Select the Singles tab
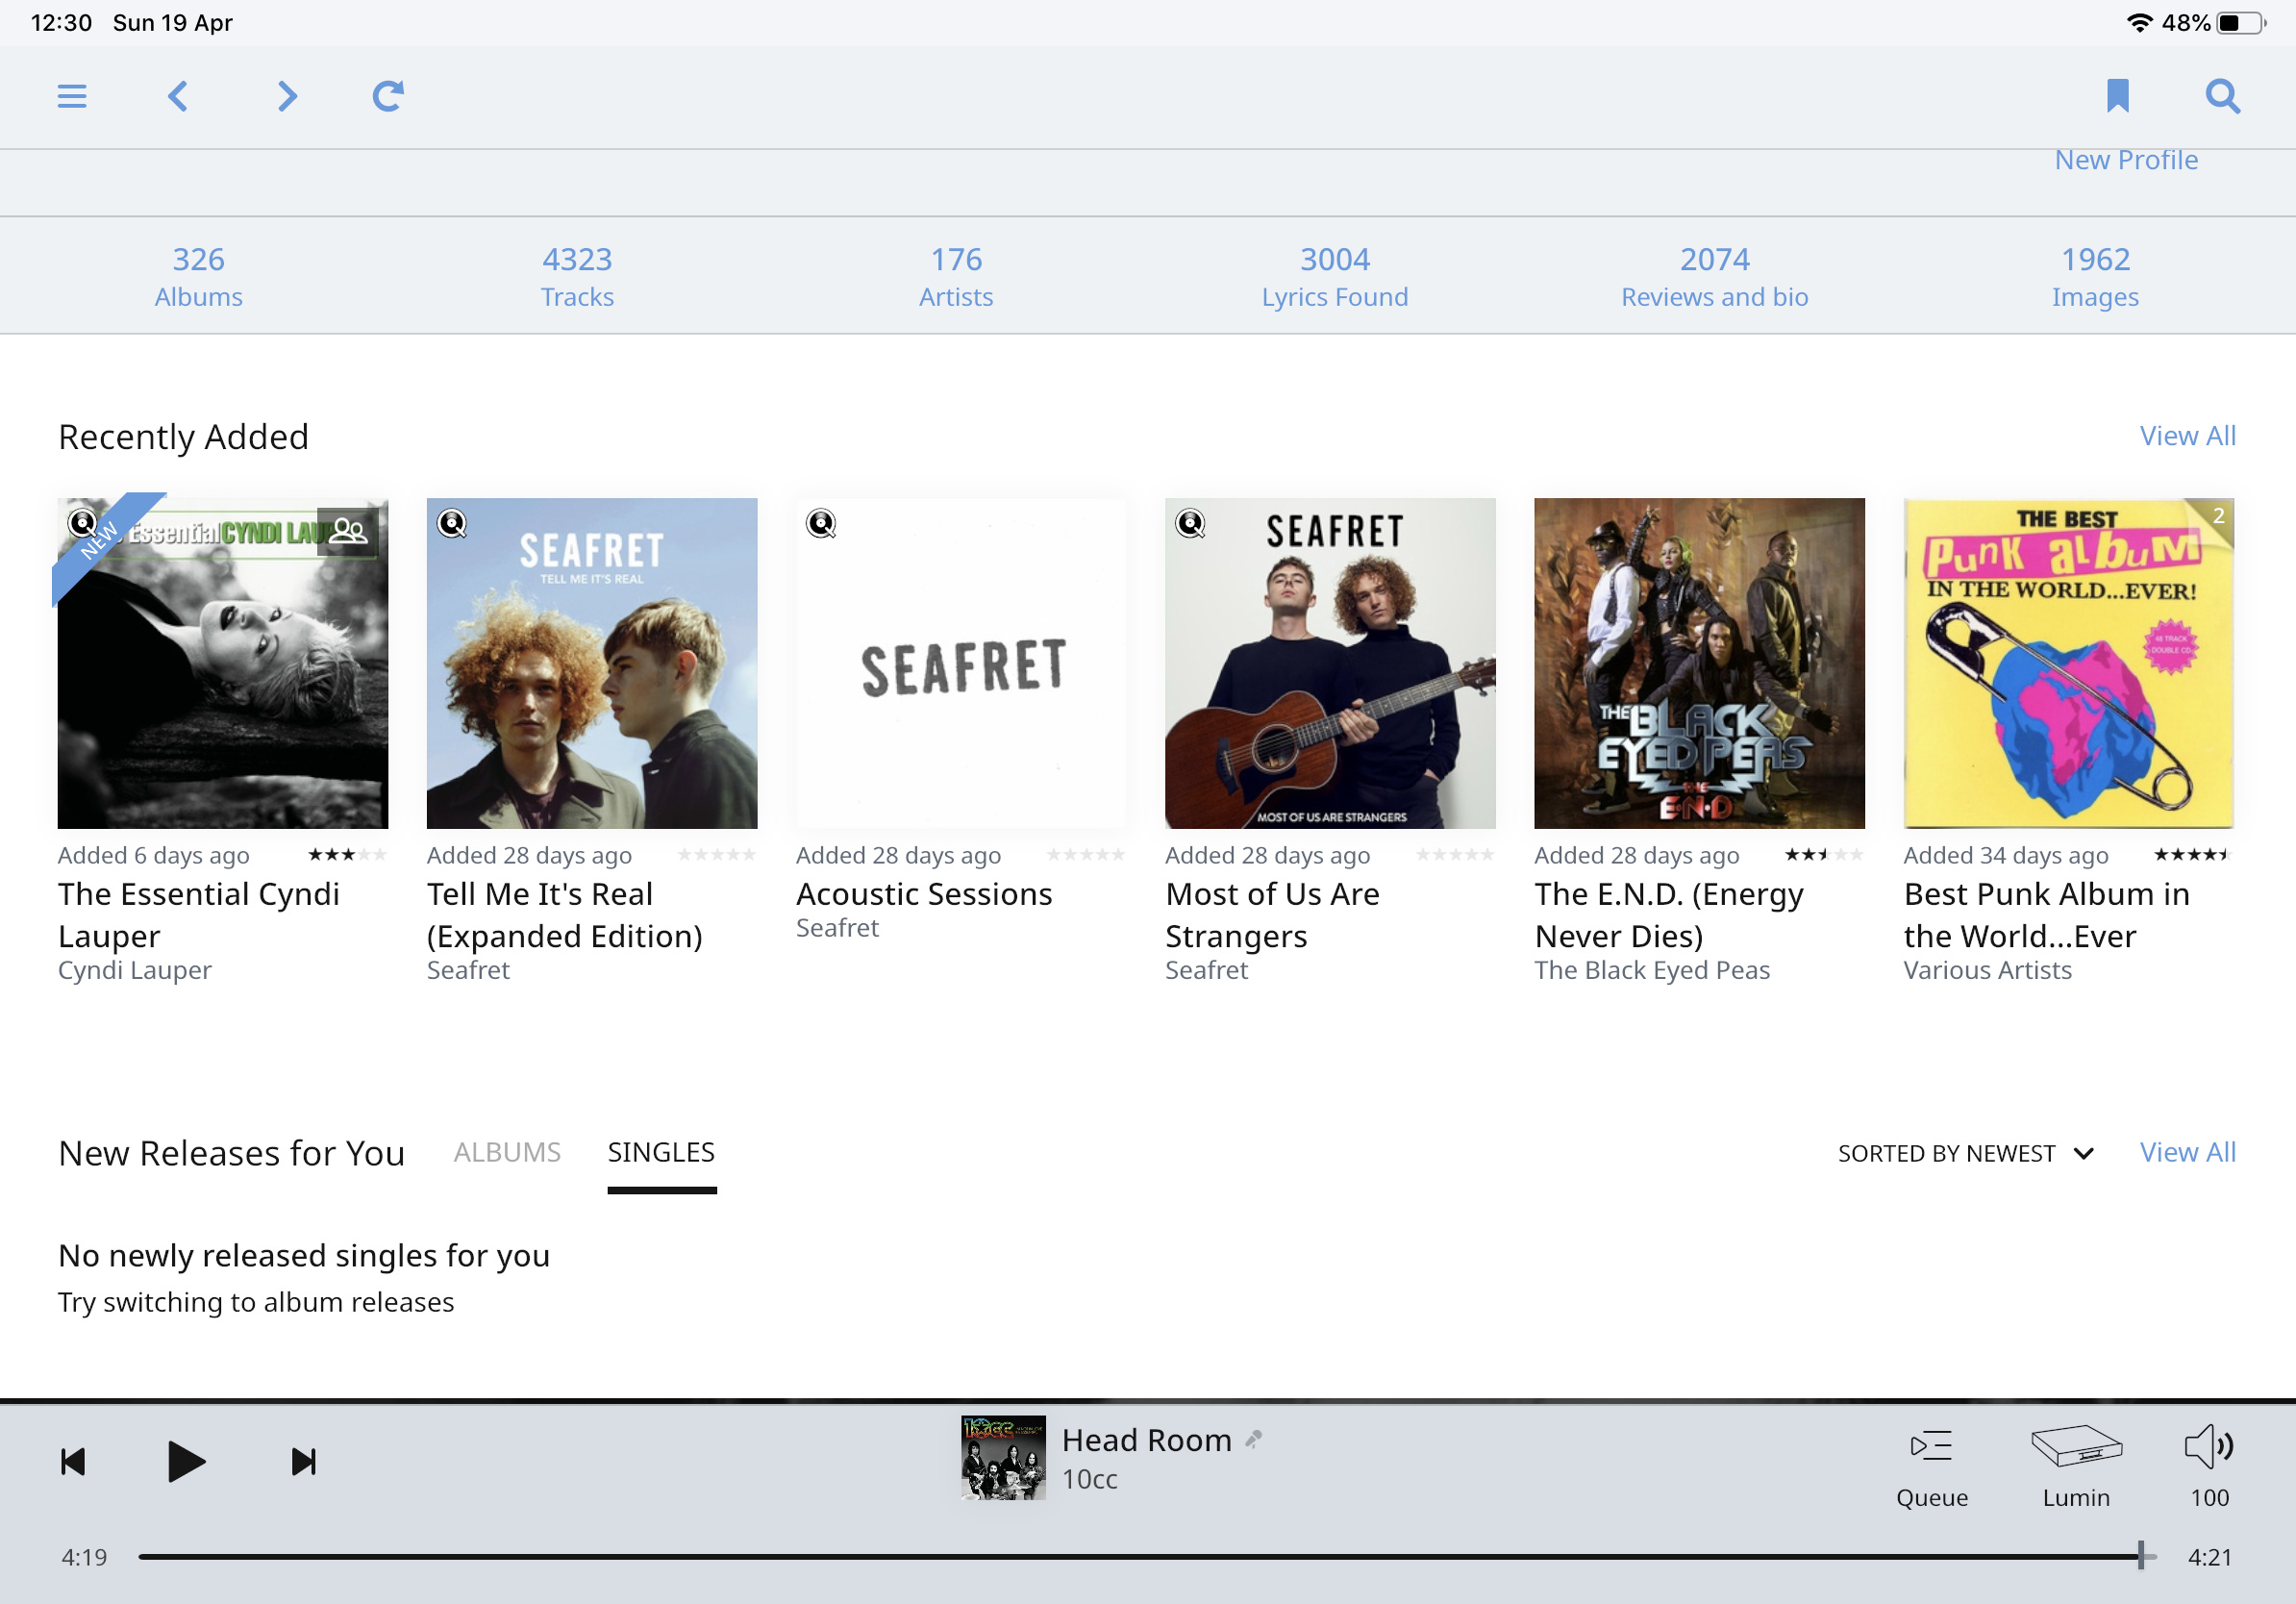Image resolution: width=2296 pixels, height=1604 pixels. click(661, 1152)
